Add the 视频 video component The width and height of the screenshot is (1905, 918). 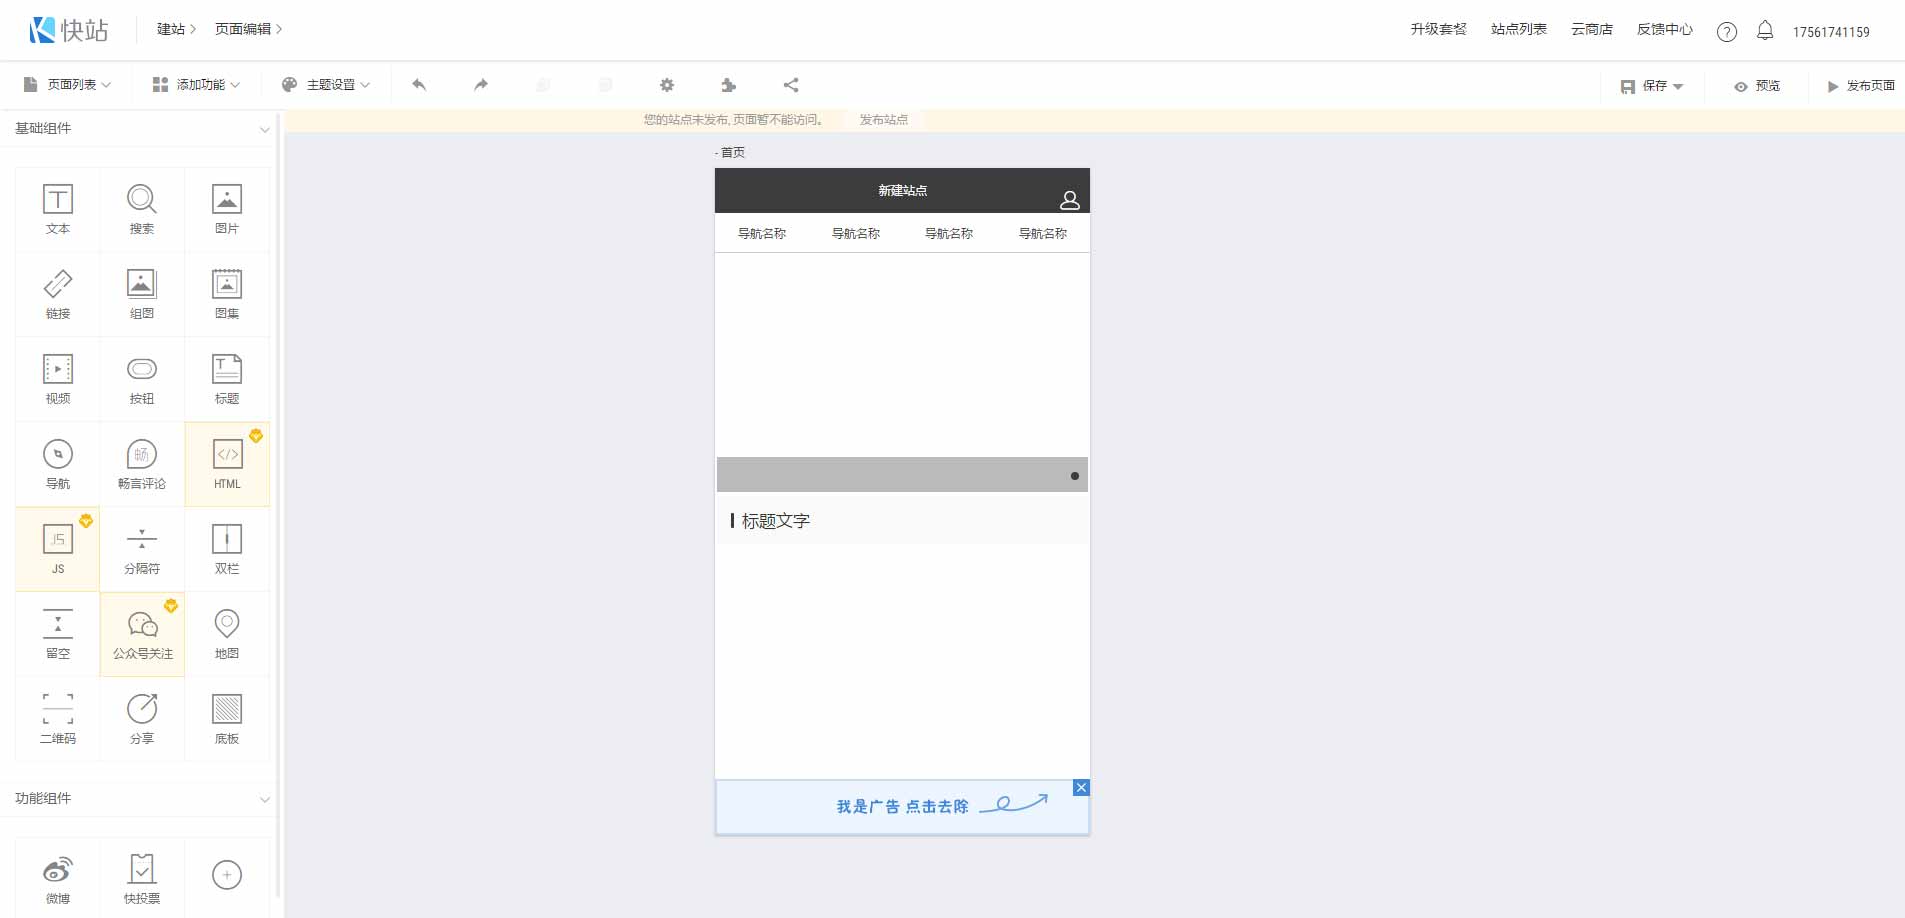57,378
